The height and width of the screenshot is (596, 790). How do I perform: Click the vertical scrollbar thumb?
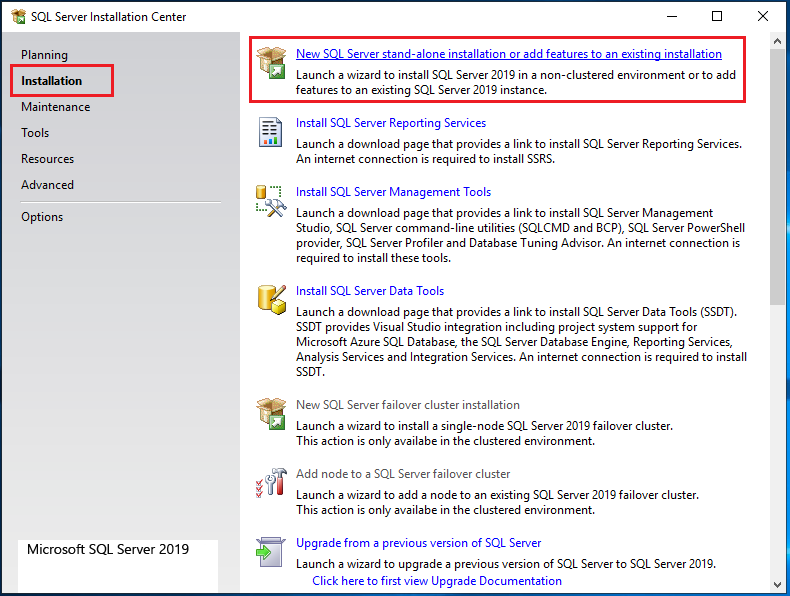(x=777, y=177)
